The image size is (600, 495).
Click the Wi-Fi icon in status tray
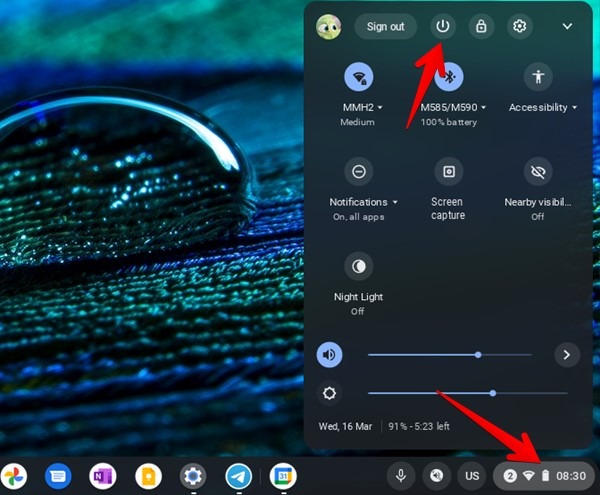(x=528, y=476)
